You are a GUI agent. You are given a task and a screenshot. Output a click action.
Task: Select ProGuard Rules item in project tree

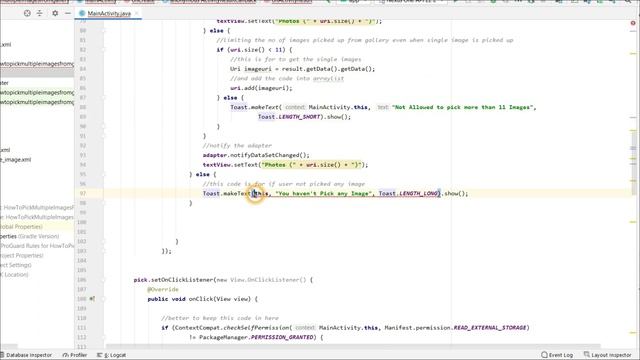point(37,246)
